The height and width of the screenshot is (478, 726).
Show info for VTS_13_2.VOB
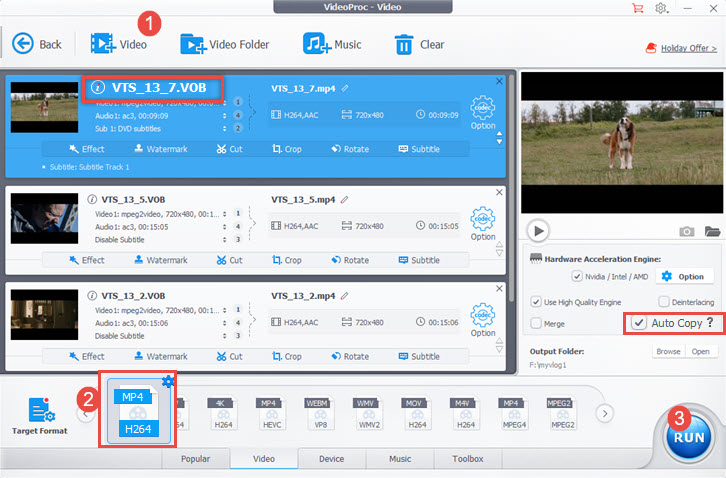coord(92,296)
